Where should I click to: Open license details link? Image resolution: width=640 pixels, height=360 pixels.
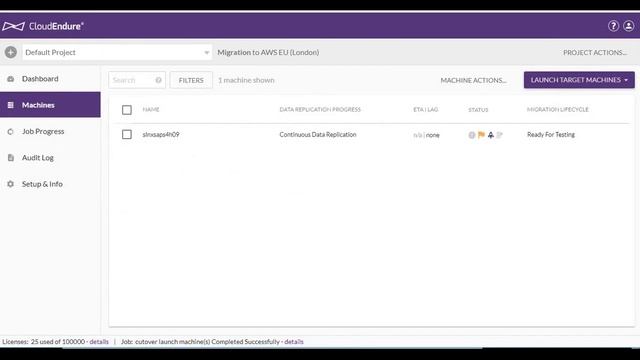click(99, 342)
